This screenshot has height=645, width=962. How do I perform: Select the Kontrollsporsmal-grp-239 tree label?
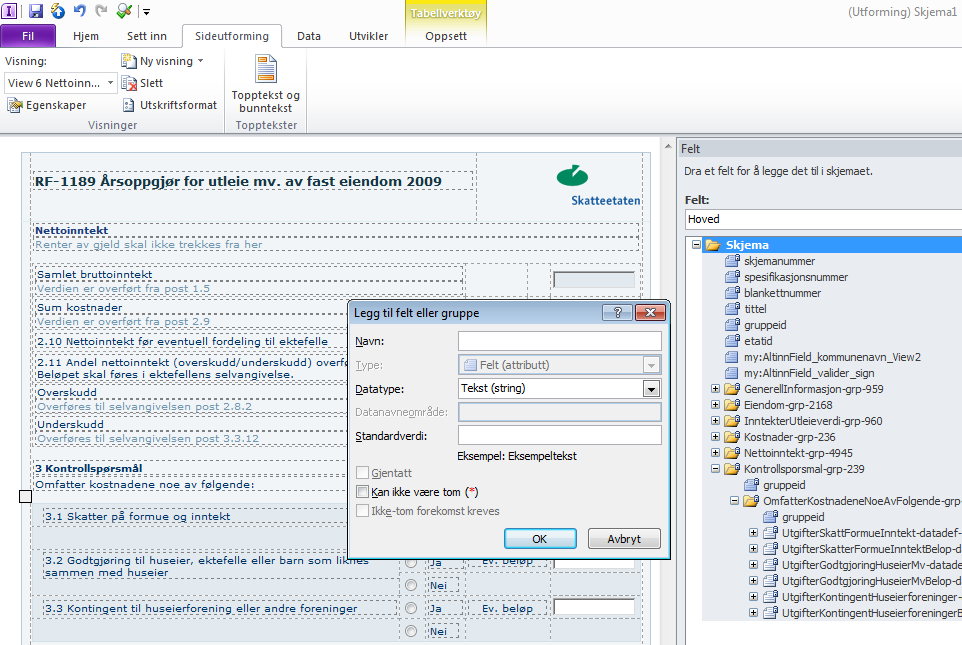point(804,469)
